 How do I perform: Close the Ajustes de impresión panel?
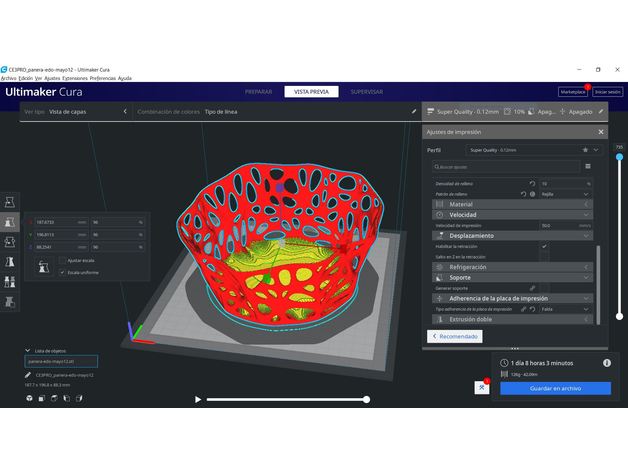[601, 132]
